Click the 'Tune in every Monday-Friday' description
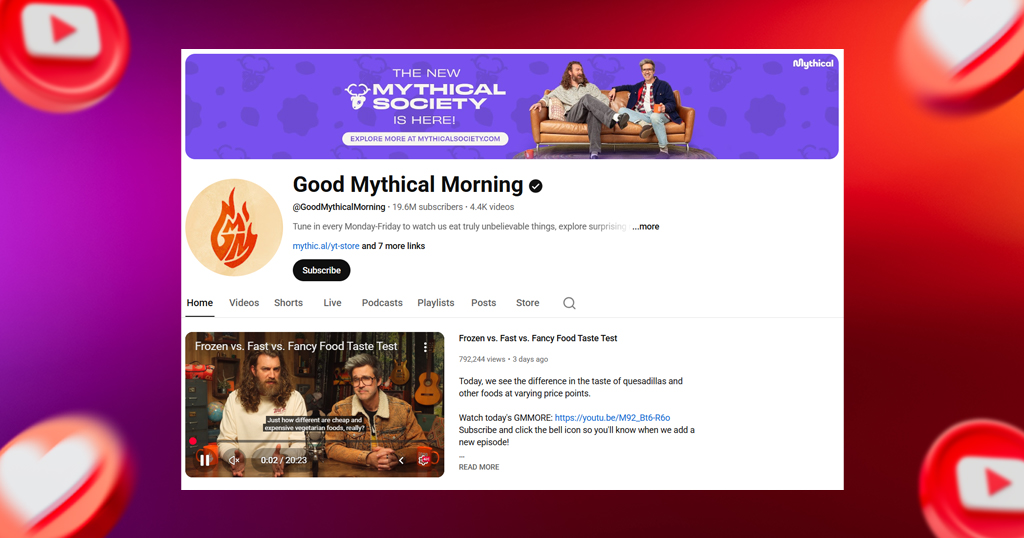Image resolution: width=1024 pixels, height=538 pixels. pos(459,227)
